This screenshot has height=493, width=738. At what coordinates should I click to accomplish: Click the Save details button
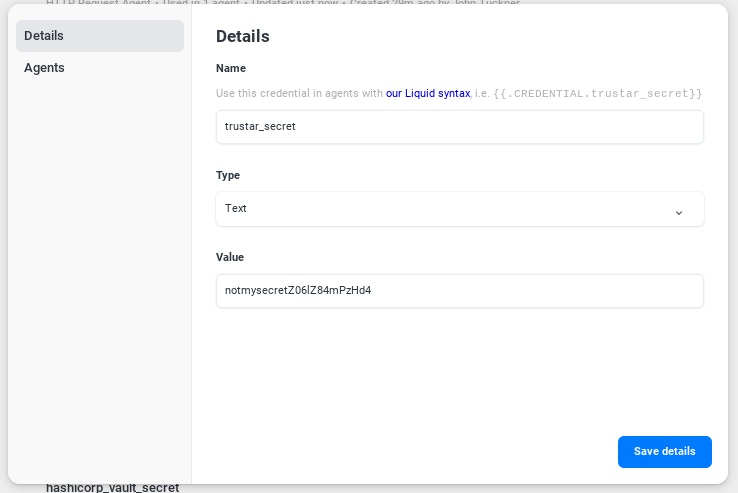pos(664,452)
